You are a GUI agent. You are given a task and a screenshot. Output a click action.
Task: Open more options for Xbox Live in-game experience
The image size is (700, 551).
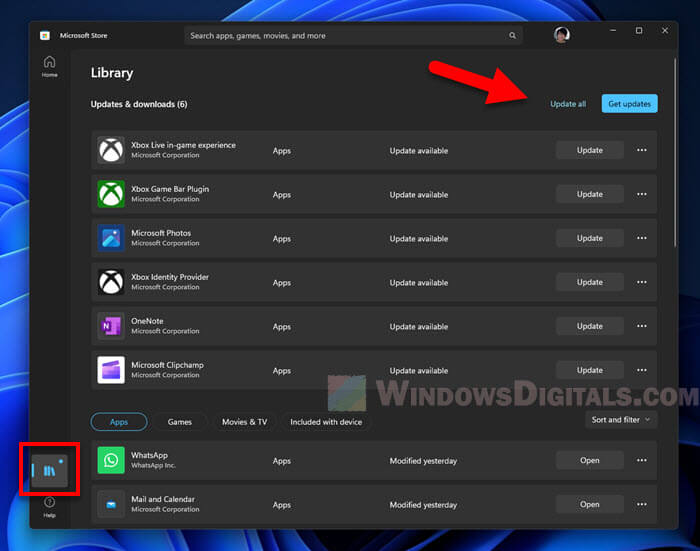(x=642, y=150)
